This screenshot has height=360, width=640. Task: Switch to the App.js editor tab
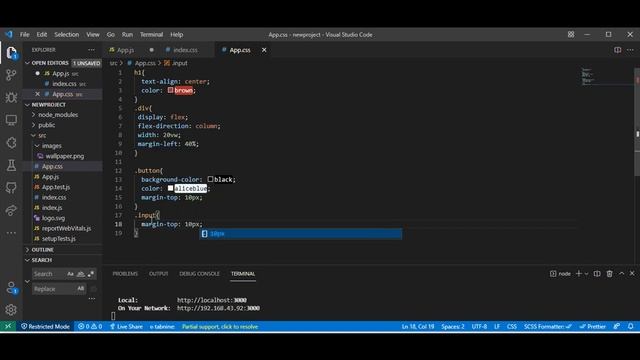125,50
